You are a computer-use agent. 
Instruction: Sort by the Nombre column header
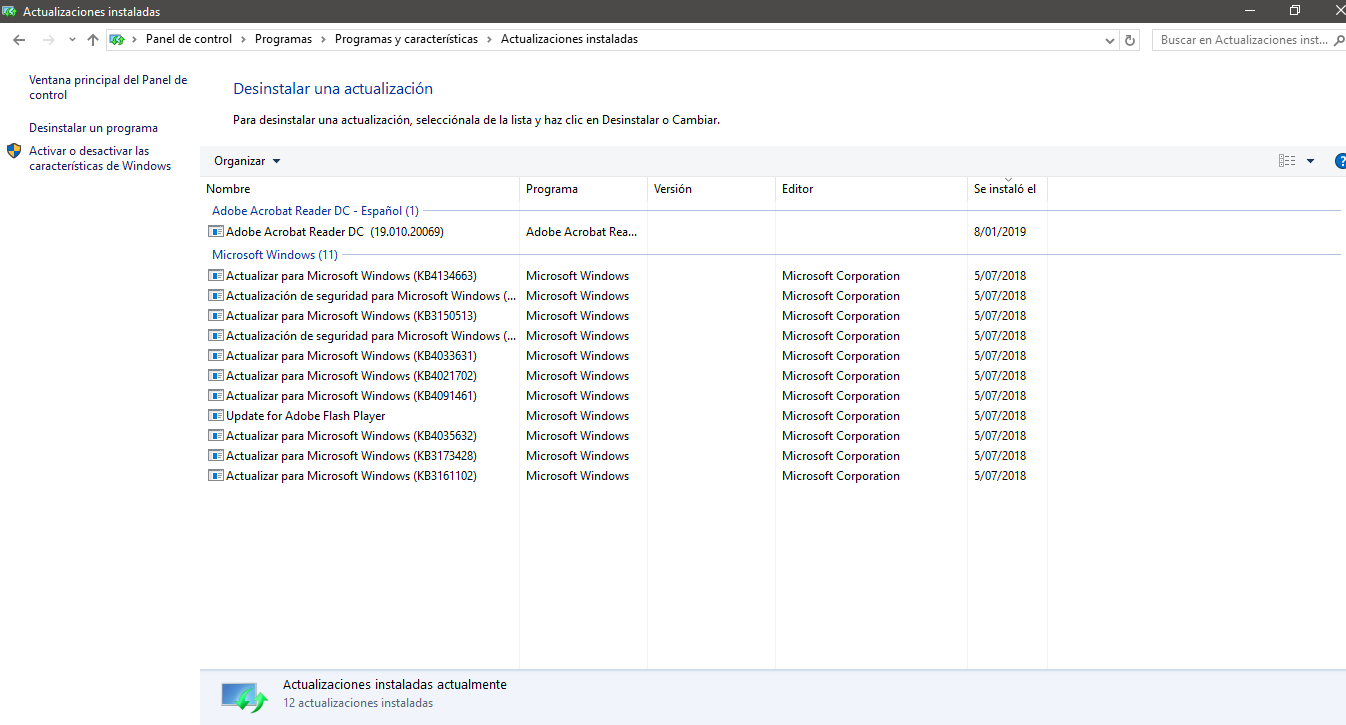[362, 189]
